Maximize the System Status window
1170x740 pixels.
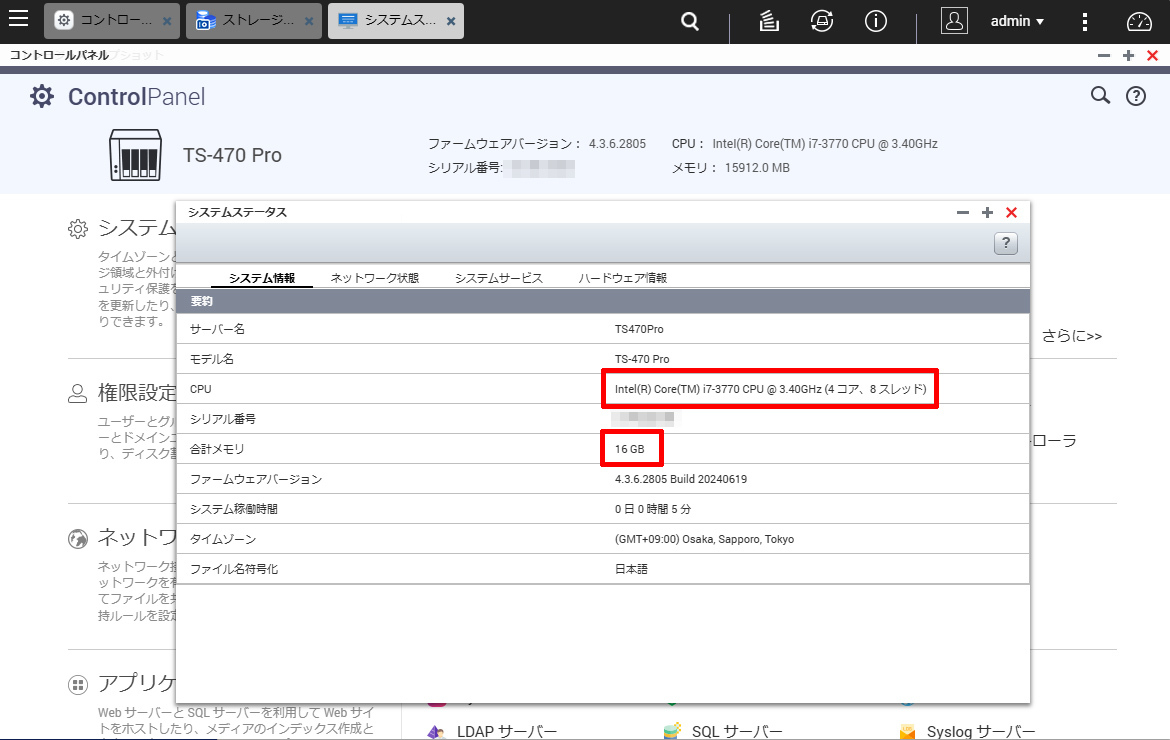(987, 213)
